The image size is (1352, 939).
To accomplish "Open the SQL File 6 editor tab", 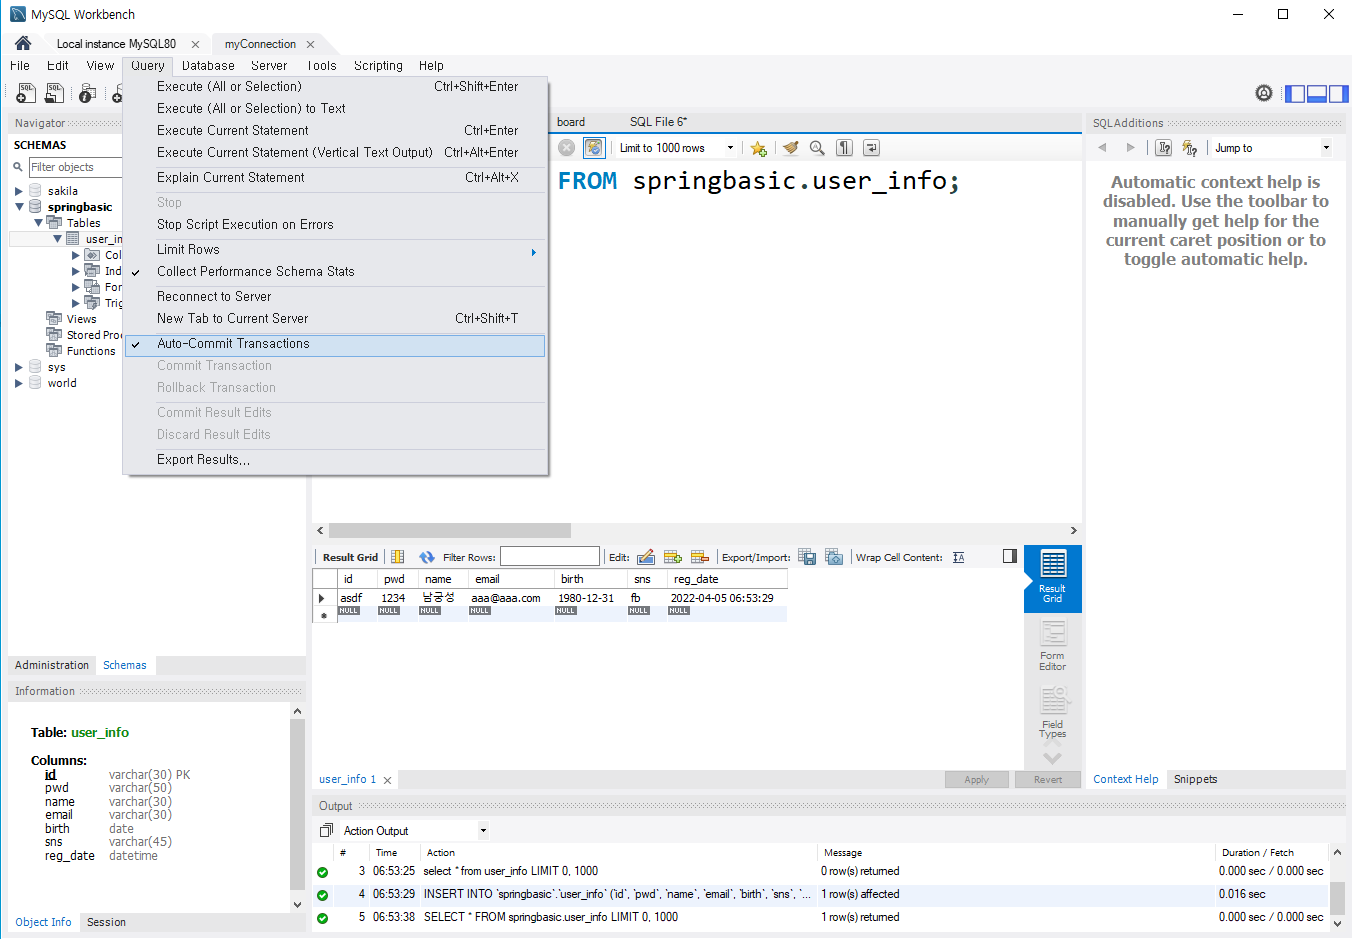I will (x=658, y=122).
